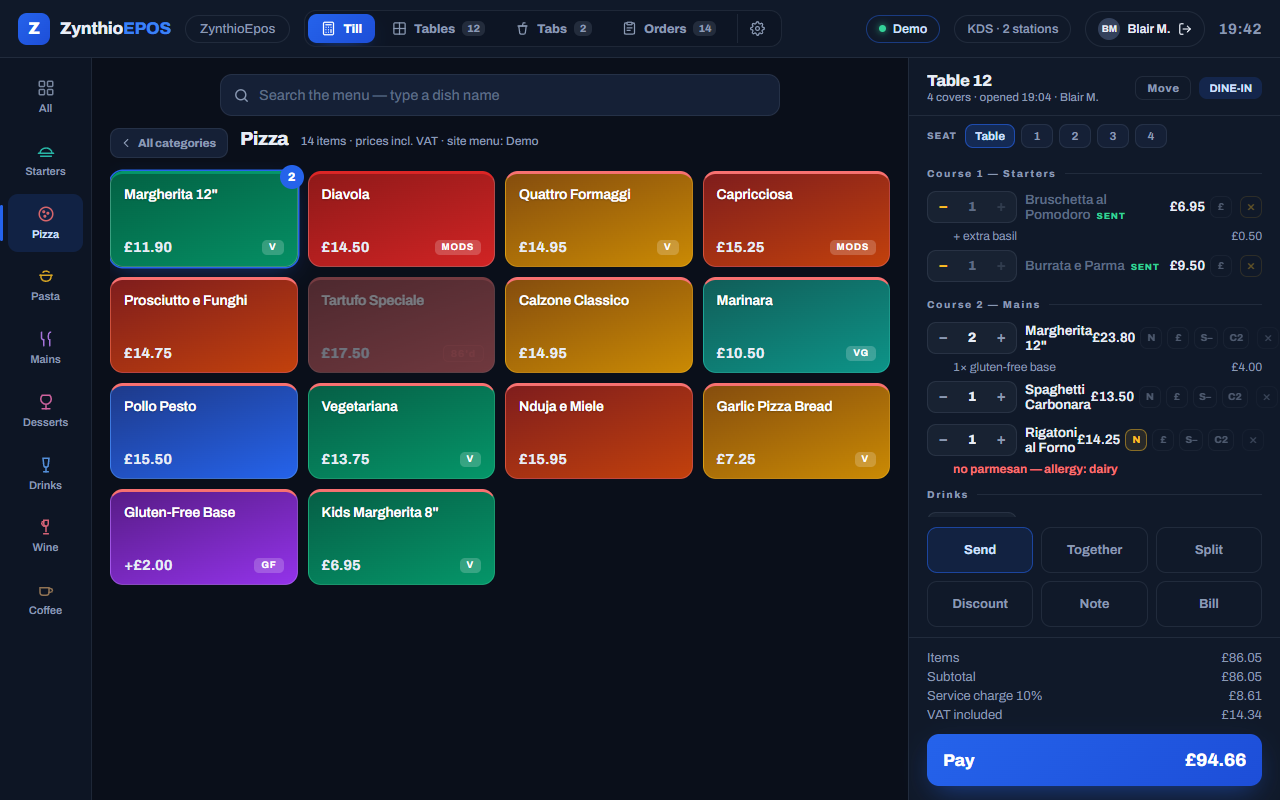Go back via the All categories chevron
The width and height of the screenshot is (1280, 800).
tap(169, 143)
